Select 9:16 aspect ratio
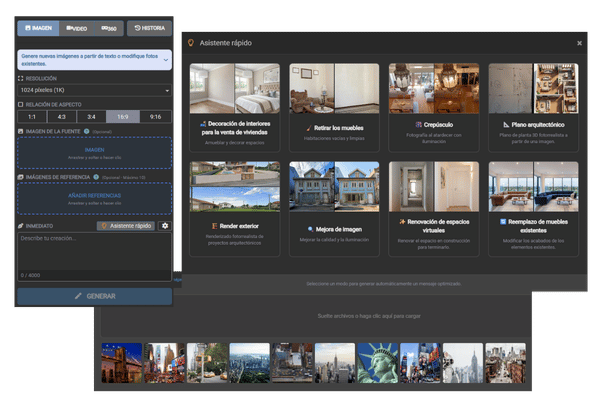This screenshot has width=600, height=400. coord(155,117)
